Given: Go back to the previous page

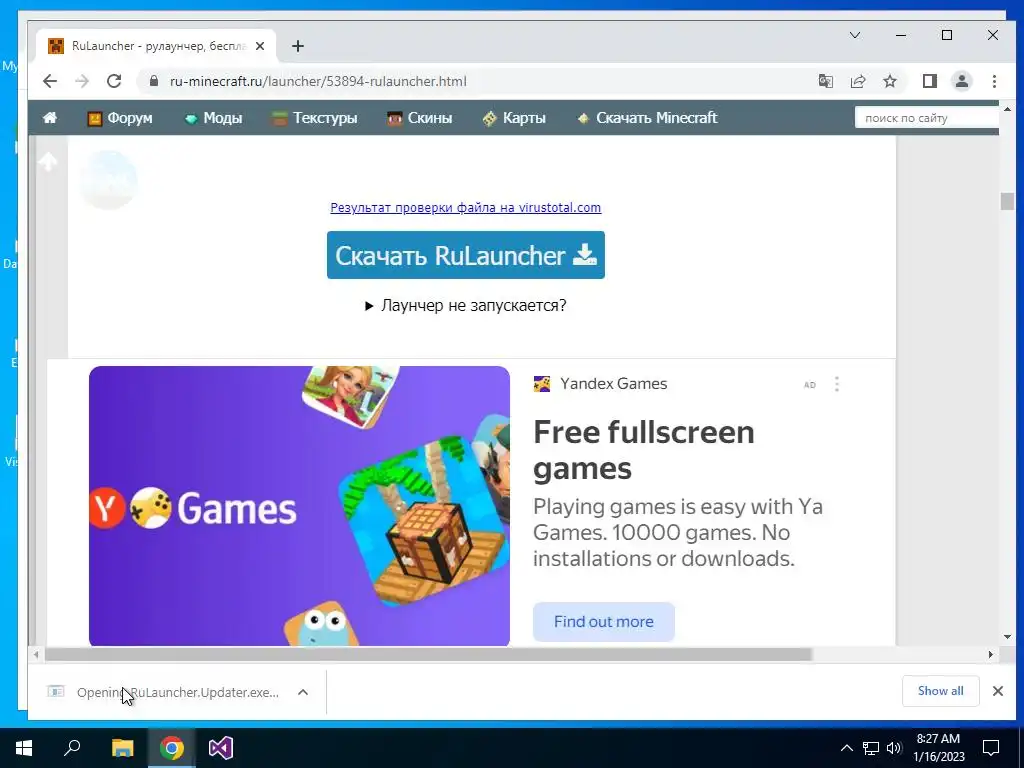Looking at the screenshot, I should tap(50, 81).
